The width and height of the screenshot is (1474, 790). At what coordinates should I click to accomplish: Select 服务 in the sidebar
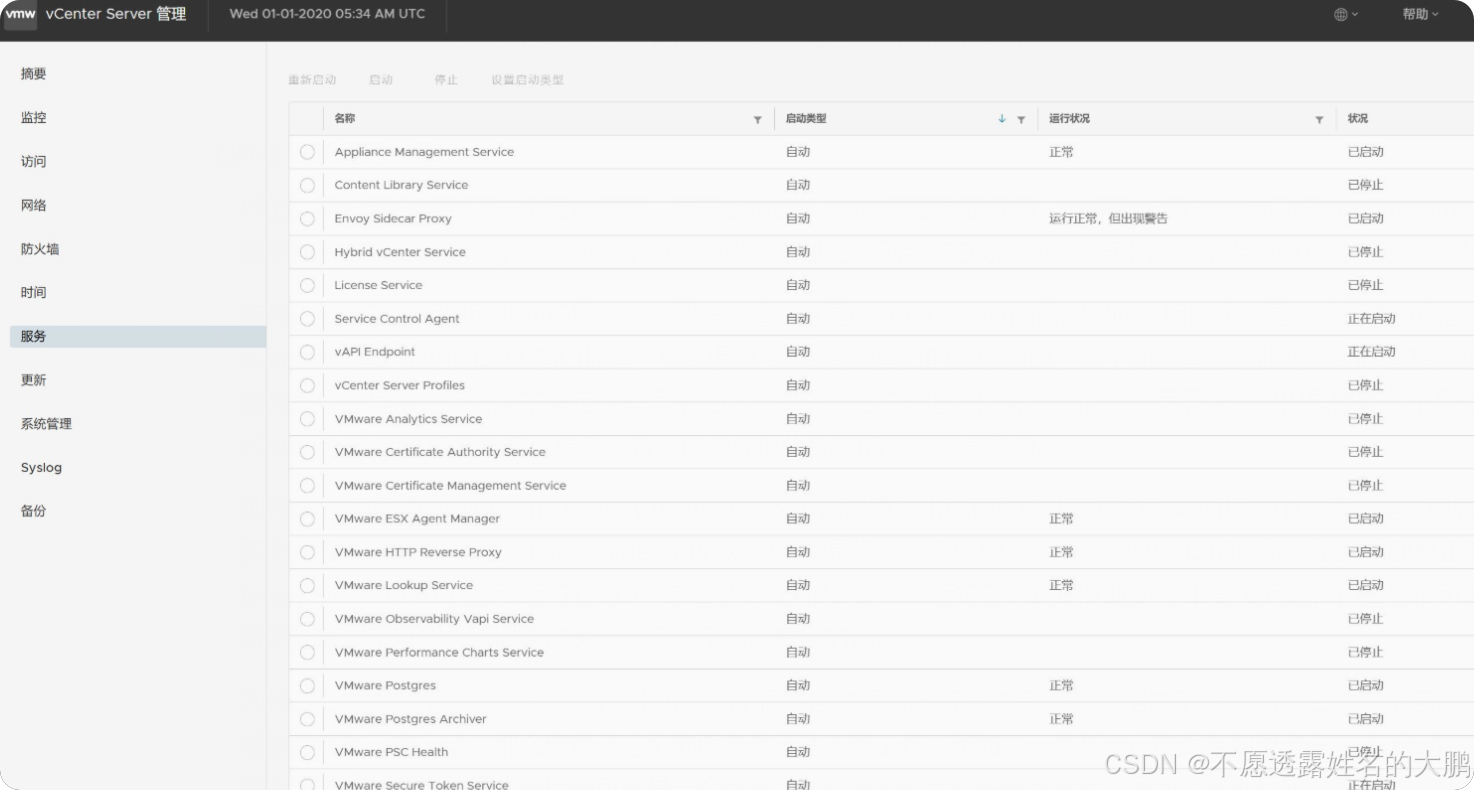[x=138, y=336]
